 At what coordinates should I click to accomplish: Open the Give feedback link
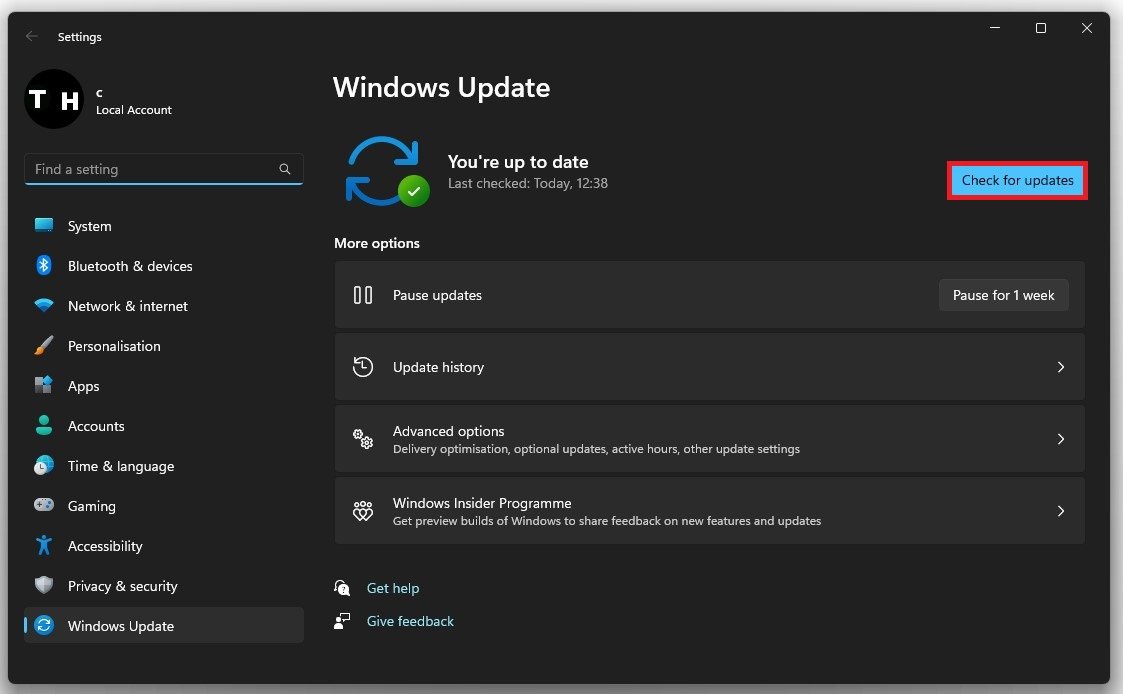pyautogui.click(x=410, y=621)
